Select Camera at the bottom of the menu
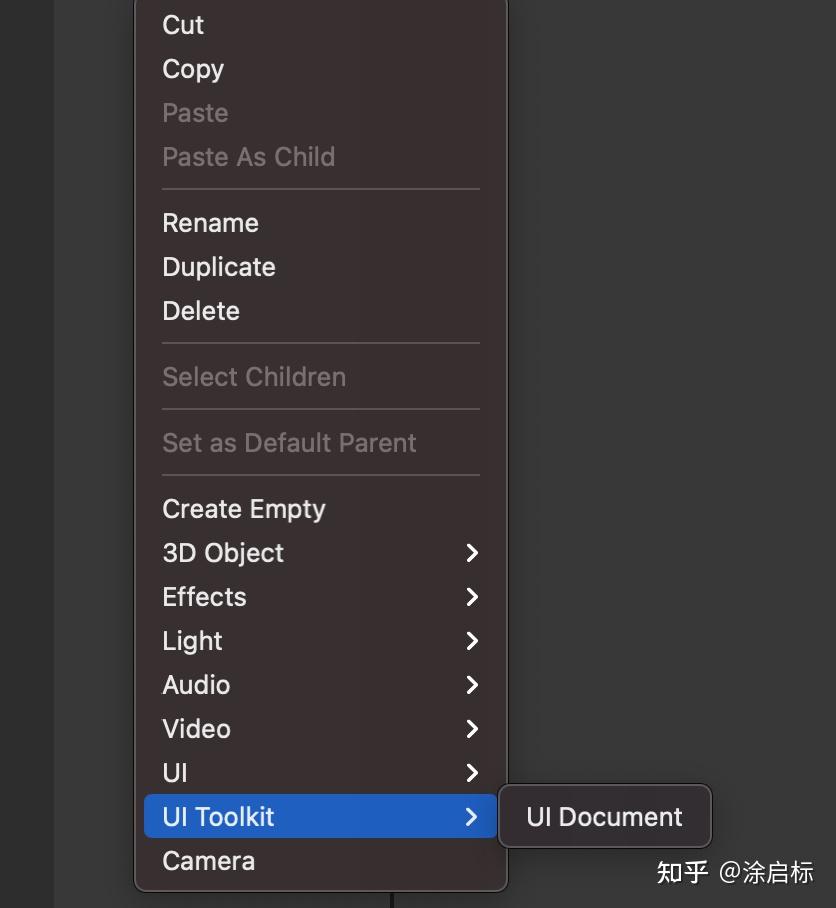The image size is (836, 908). tap(208, 860)
